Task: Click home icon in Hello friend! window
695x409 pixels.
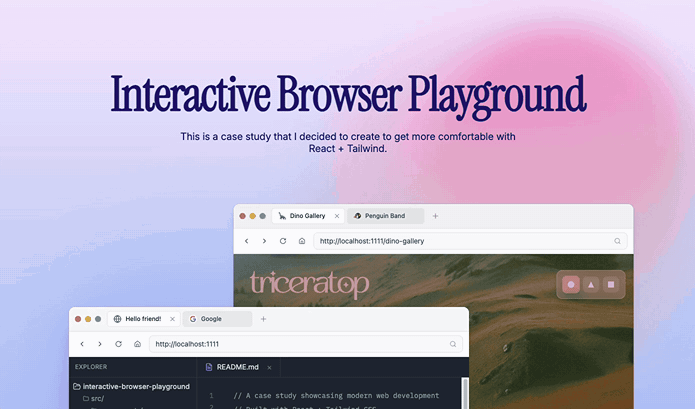Action: (x=137, y=344)
